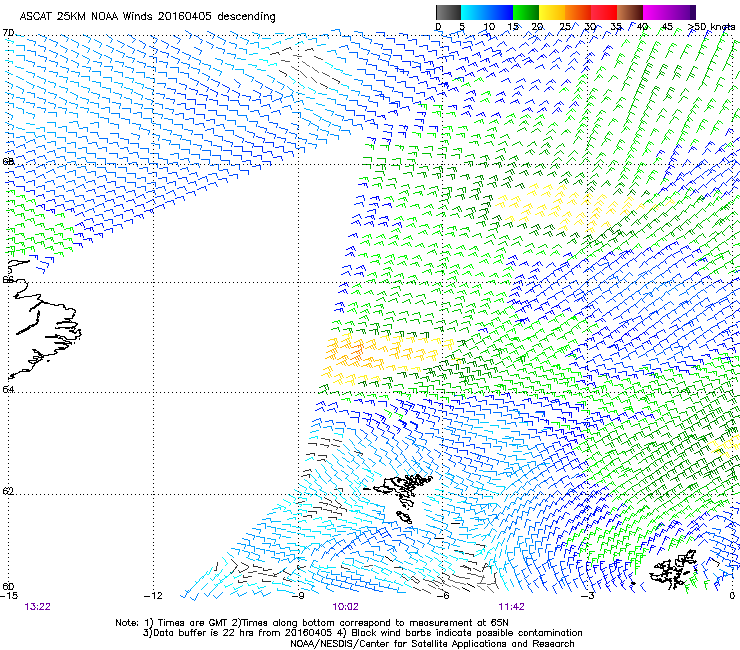Click the yellow 20-25 knots color swatch
The image size is (740, 650).
(x=552, y=12)
